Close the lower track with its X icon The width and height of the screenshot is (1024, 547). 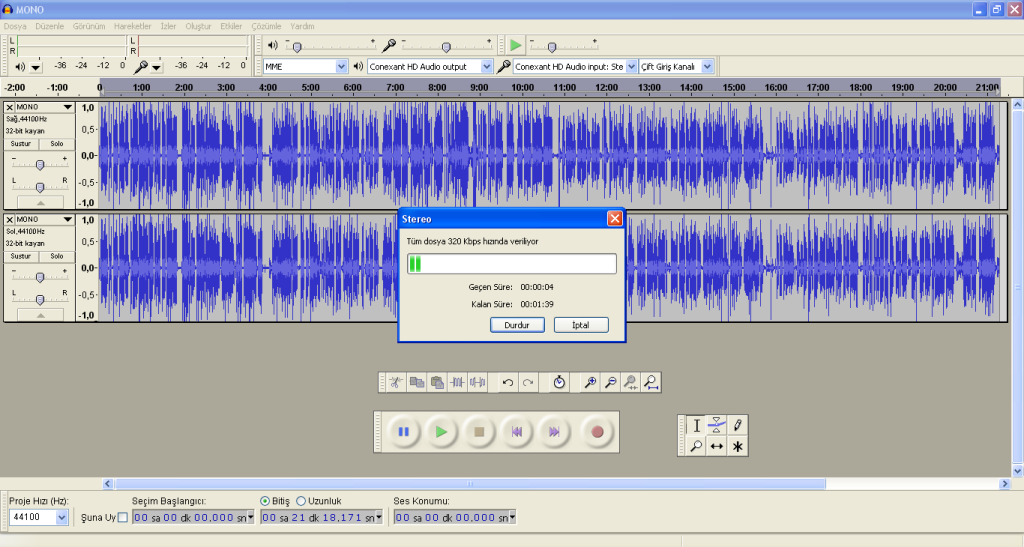(x=9, y=219)
